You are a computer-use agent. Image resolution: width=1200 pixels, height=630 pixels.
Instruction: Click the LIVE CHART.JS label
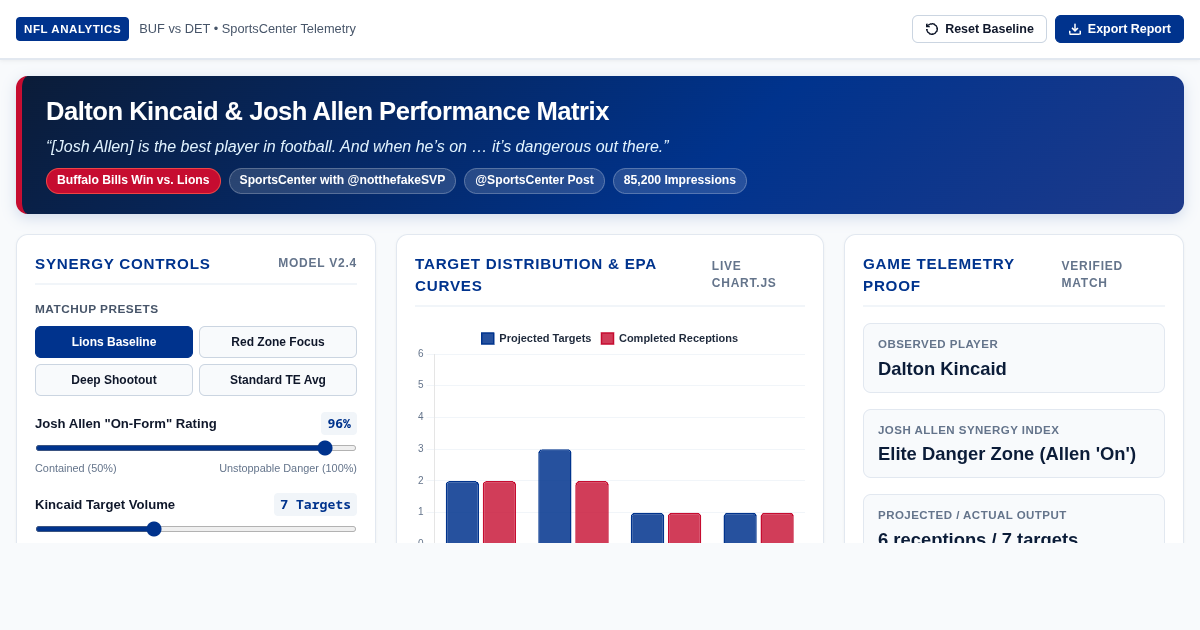pos(744,275)
